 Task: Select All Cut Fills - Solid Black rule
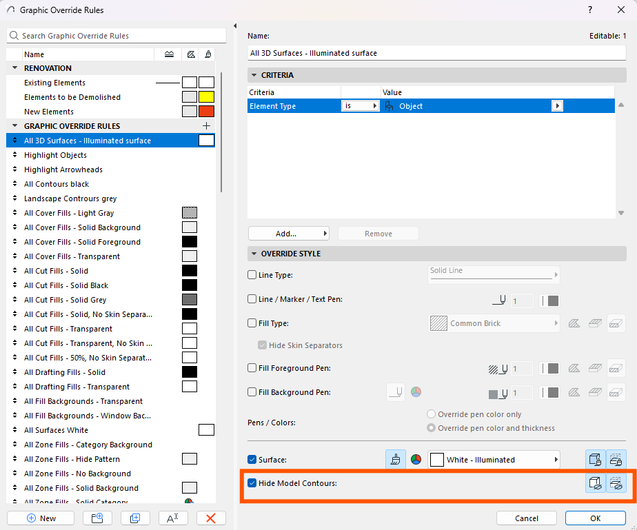point(110,285)
